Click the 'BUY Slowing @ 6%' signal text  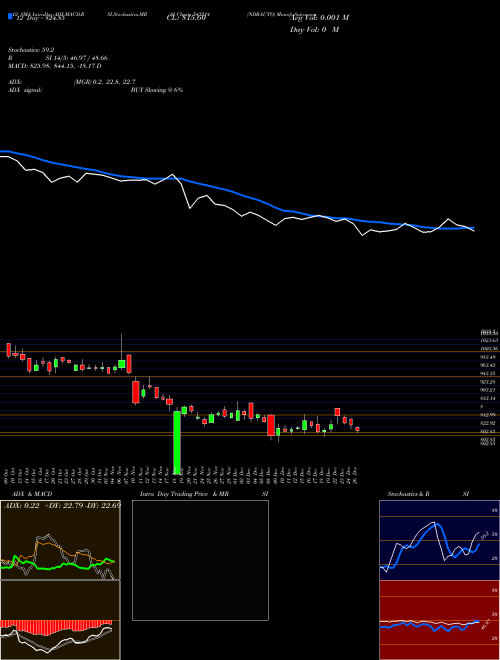pos(157,90)
